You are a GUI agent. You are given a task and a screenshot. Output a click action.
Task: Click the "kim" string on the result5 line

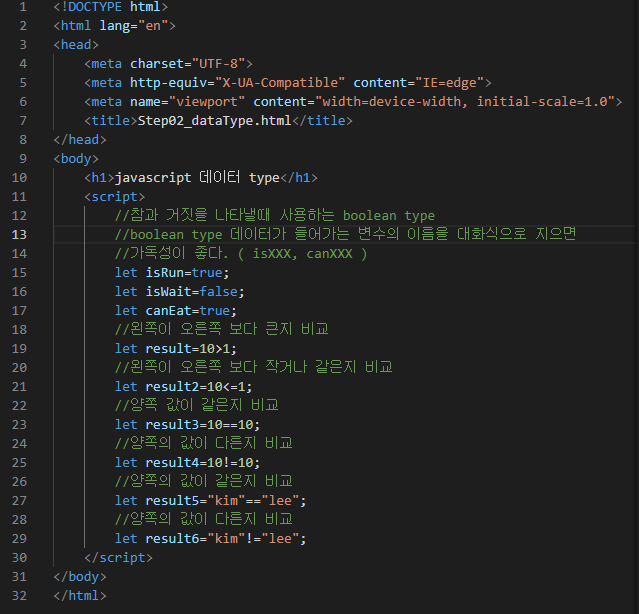click(x=226, y=501)
